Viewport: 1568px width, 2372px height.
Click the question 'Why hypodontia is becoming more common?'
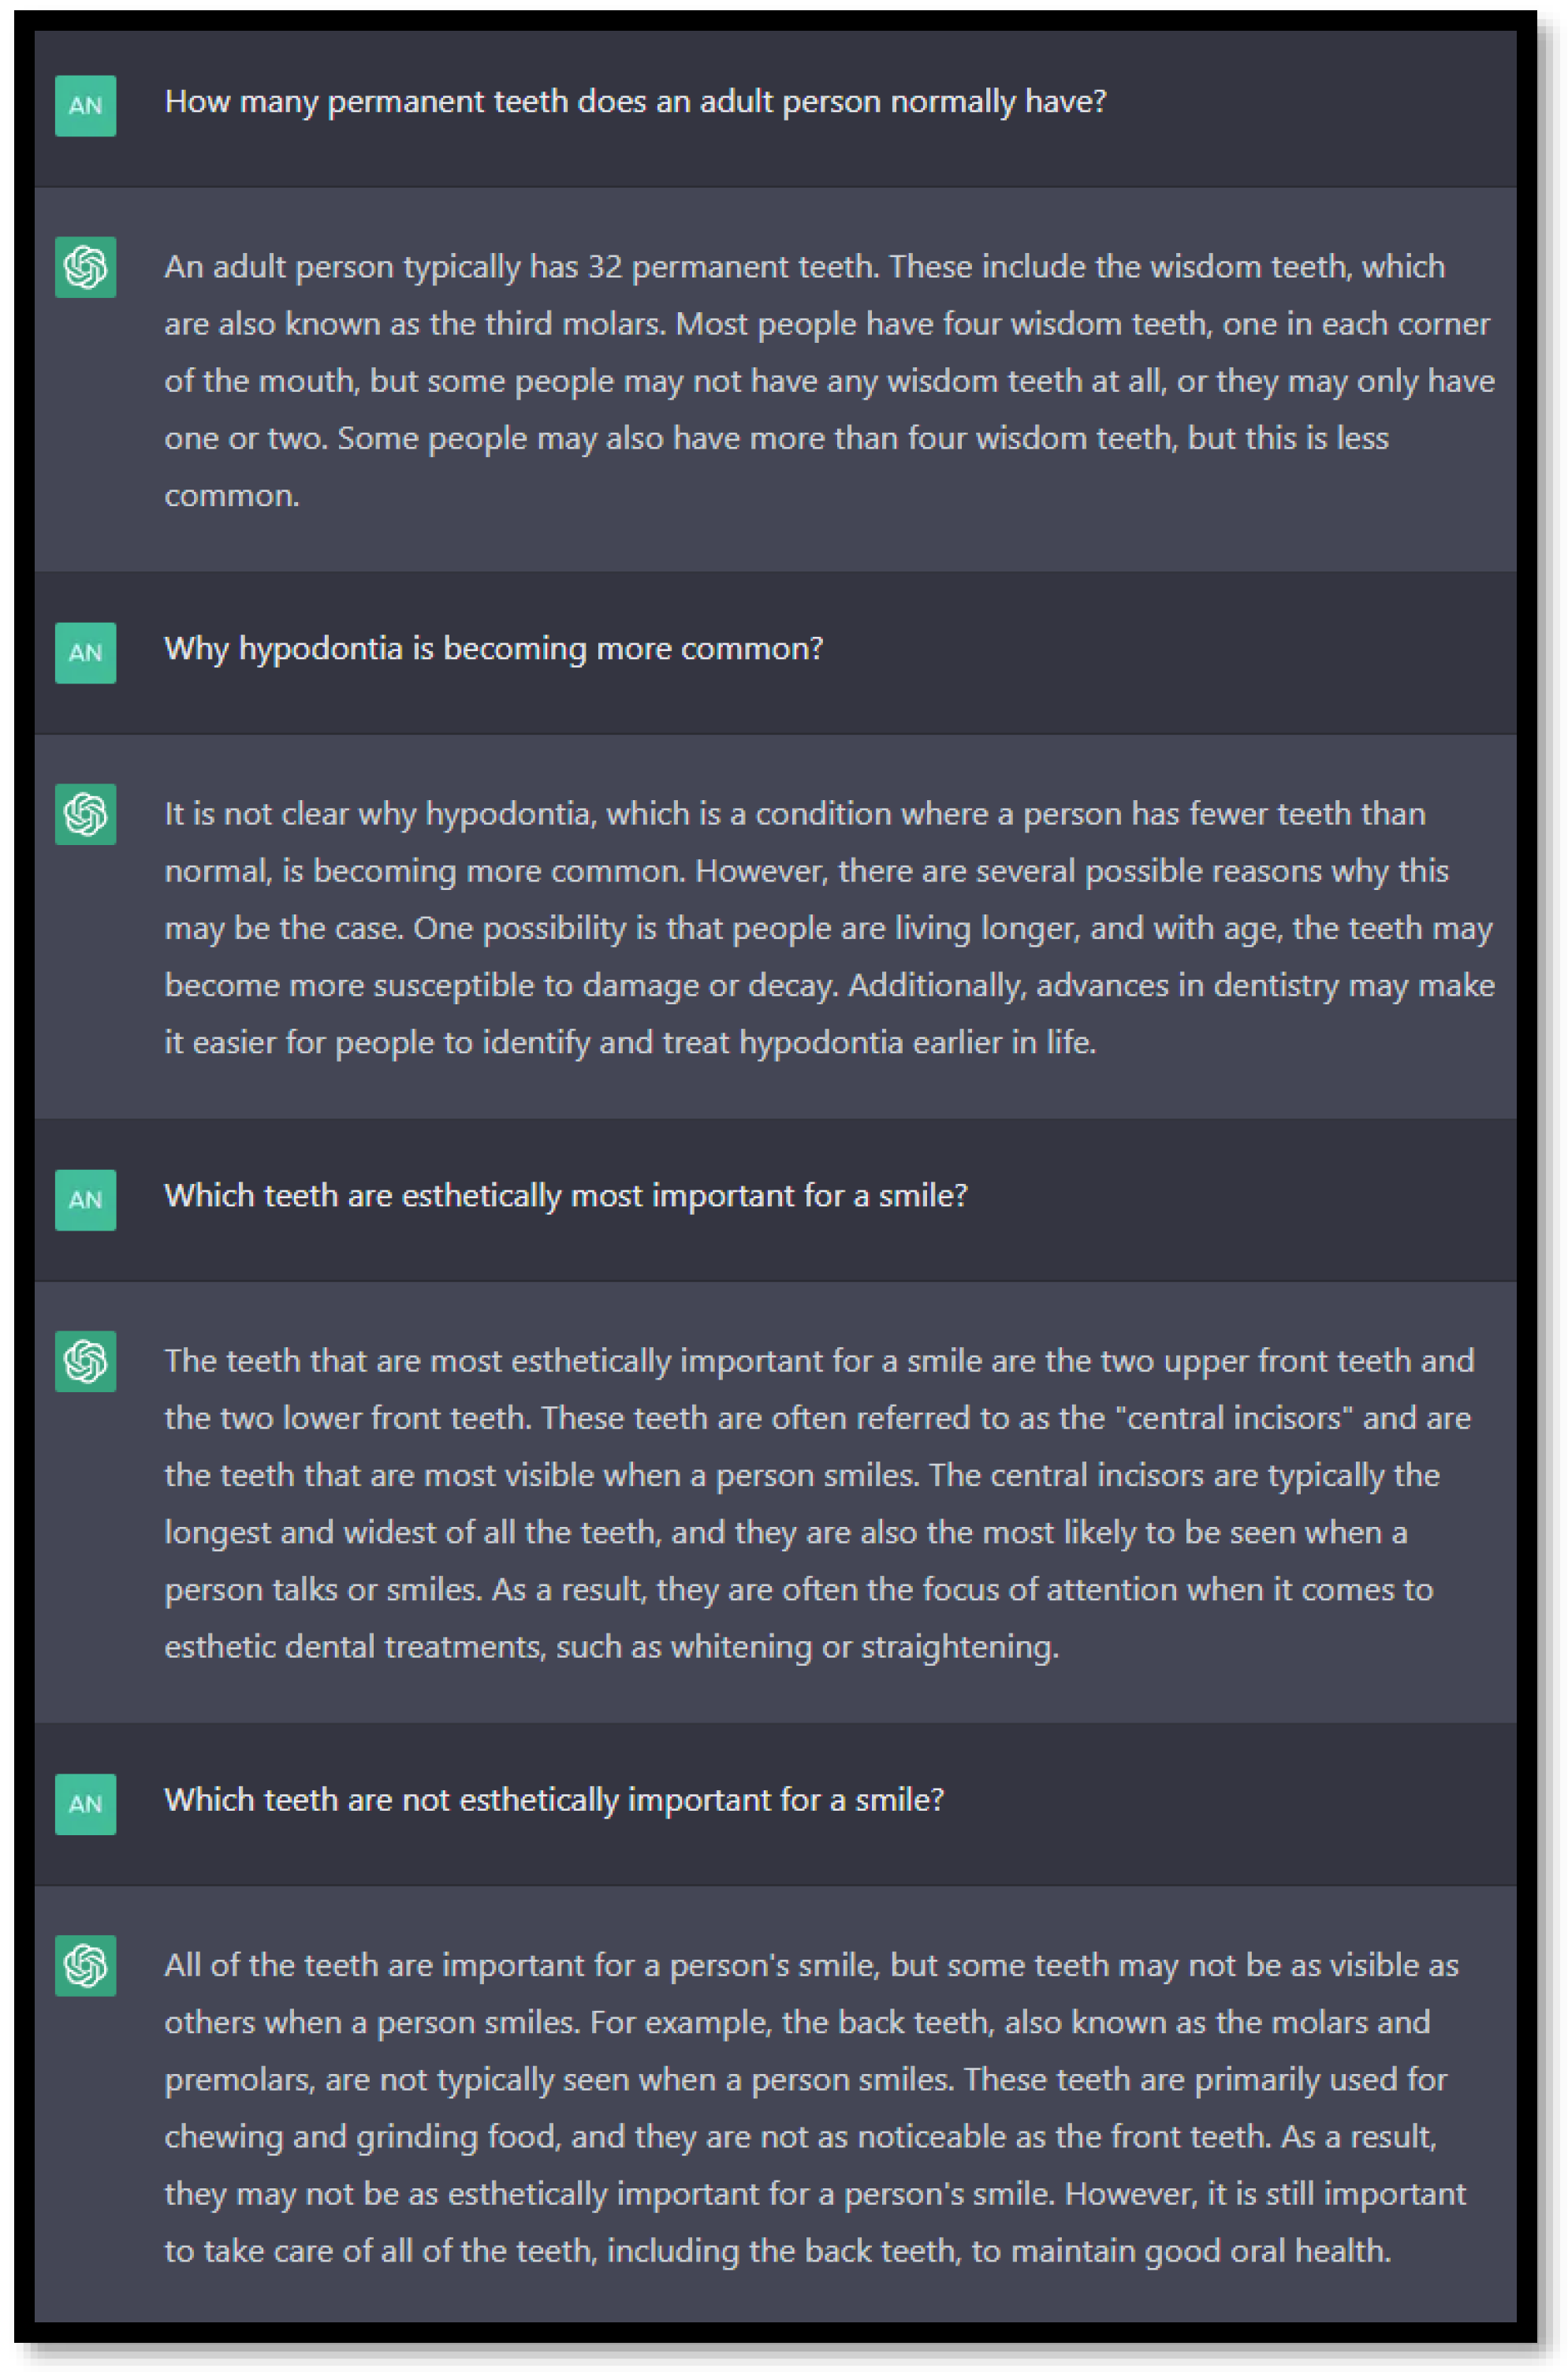(x=493, y=649)
